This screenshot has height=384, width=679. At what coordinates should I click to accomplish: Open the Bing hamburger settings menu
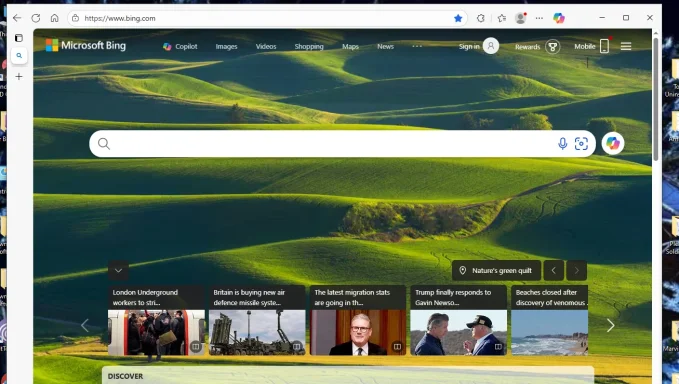[x=626, y=46]
